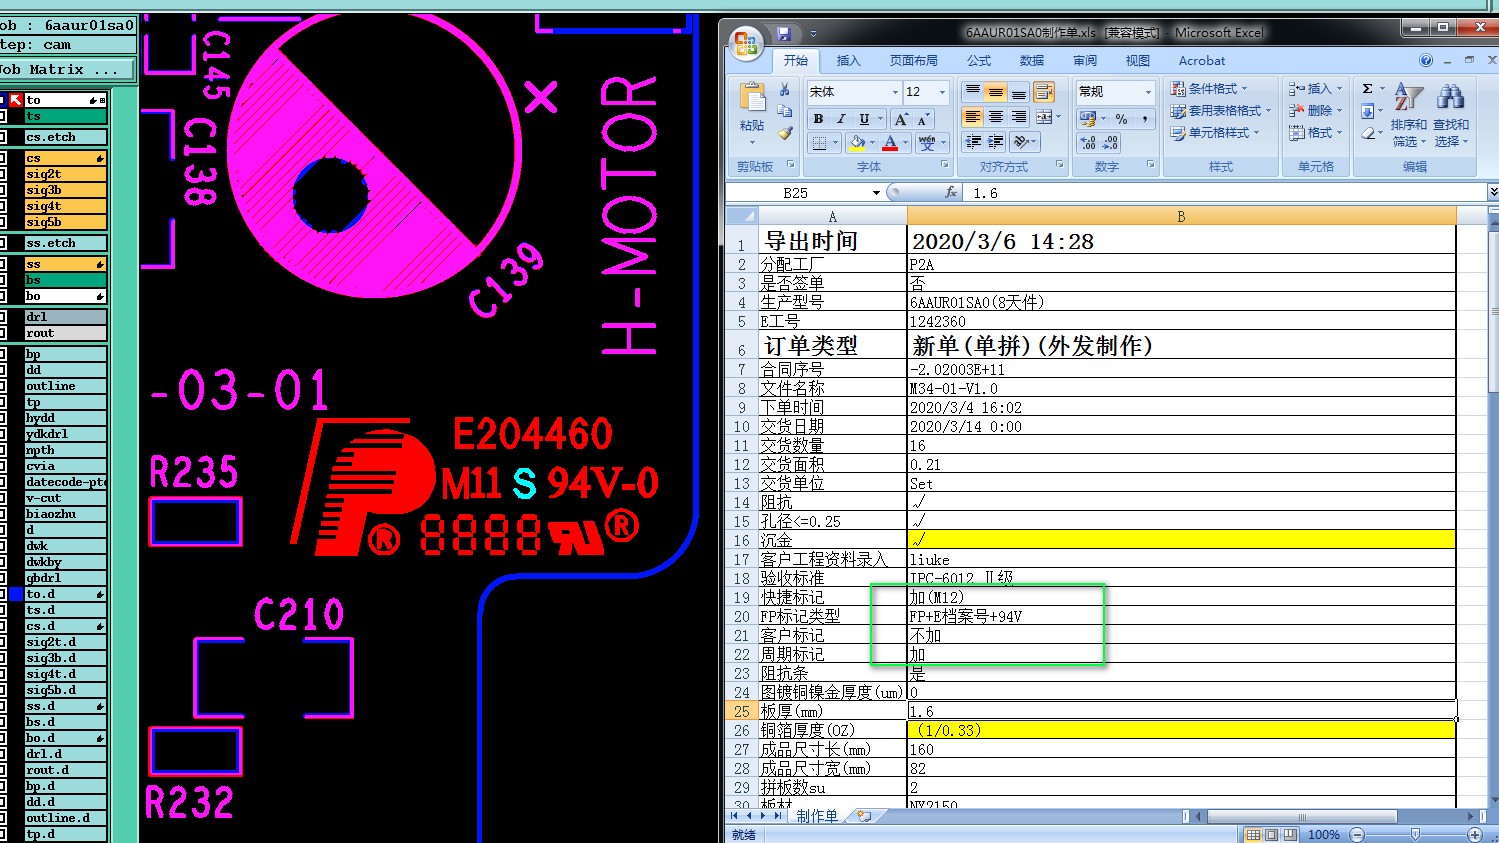Image resolution: width=1499 pixels, height=843 pixels.
Task: Align cell text right
Action: [1018, 117]
